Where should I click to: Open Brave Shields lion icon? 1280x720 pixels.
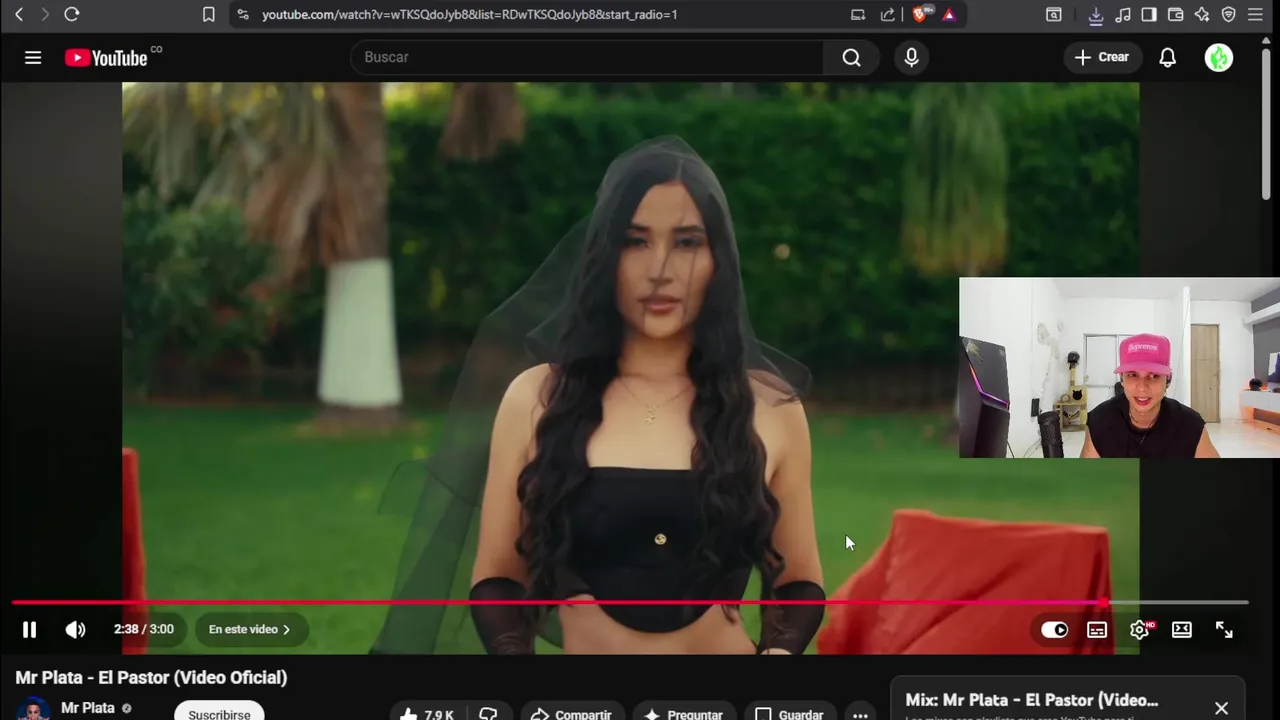(x=919, y=14)
